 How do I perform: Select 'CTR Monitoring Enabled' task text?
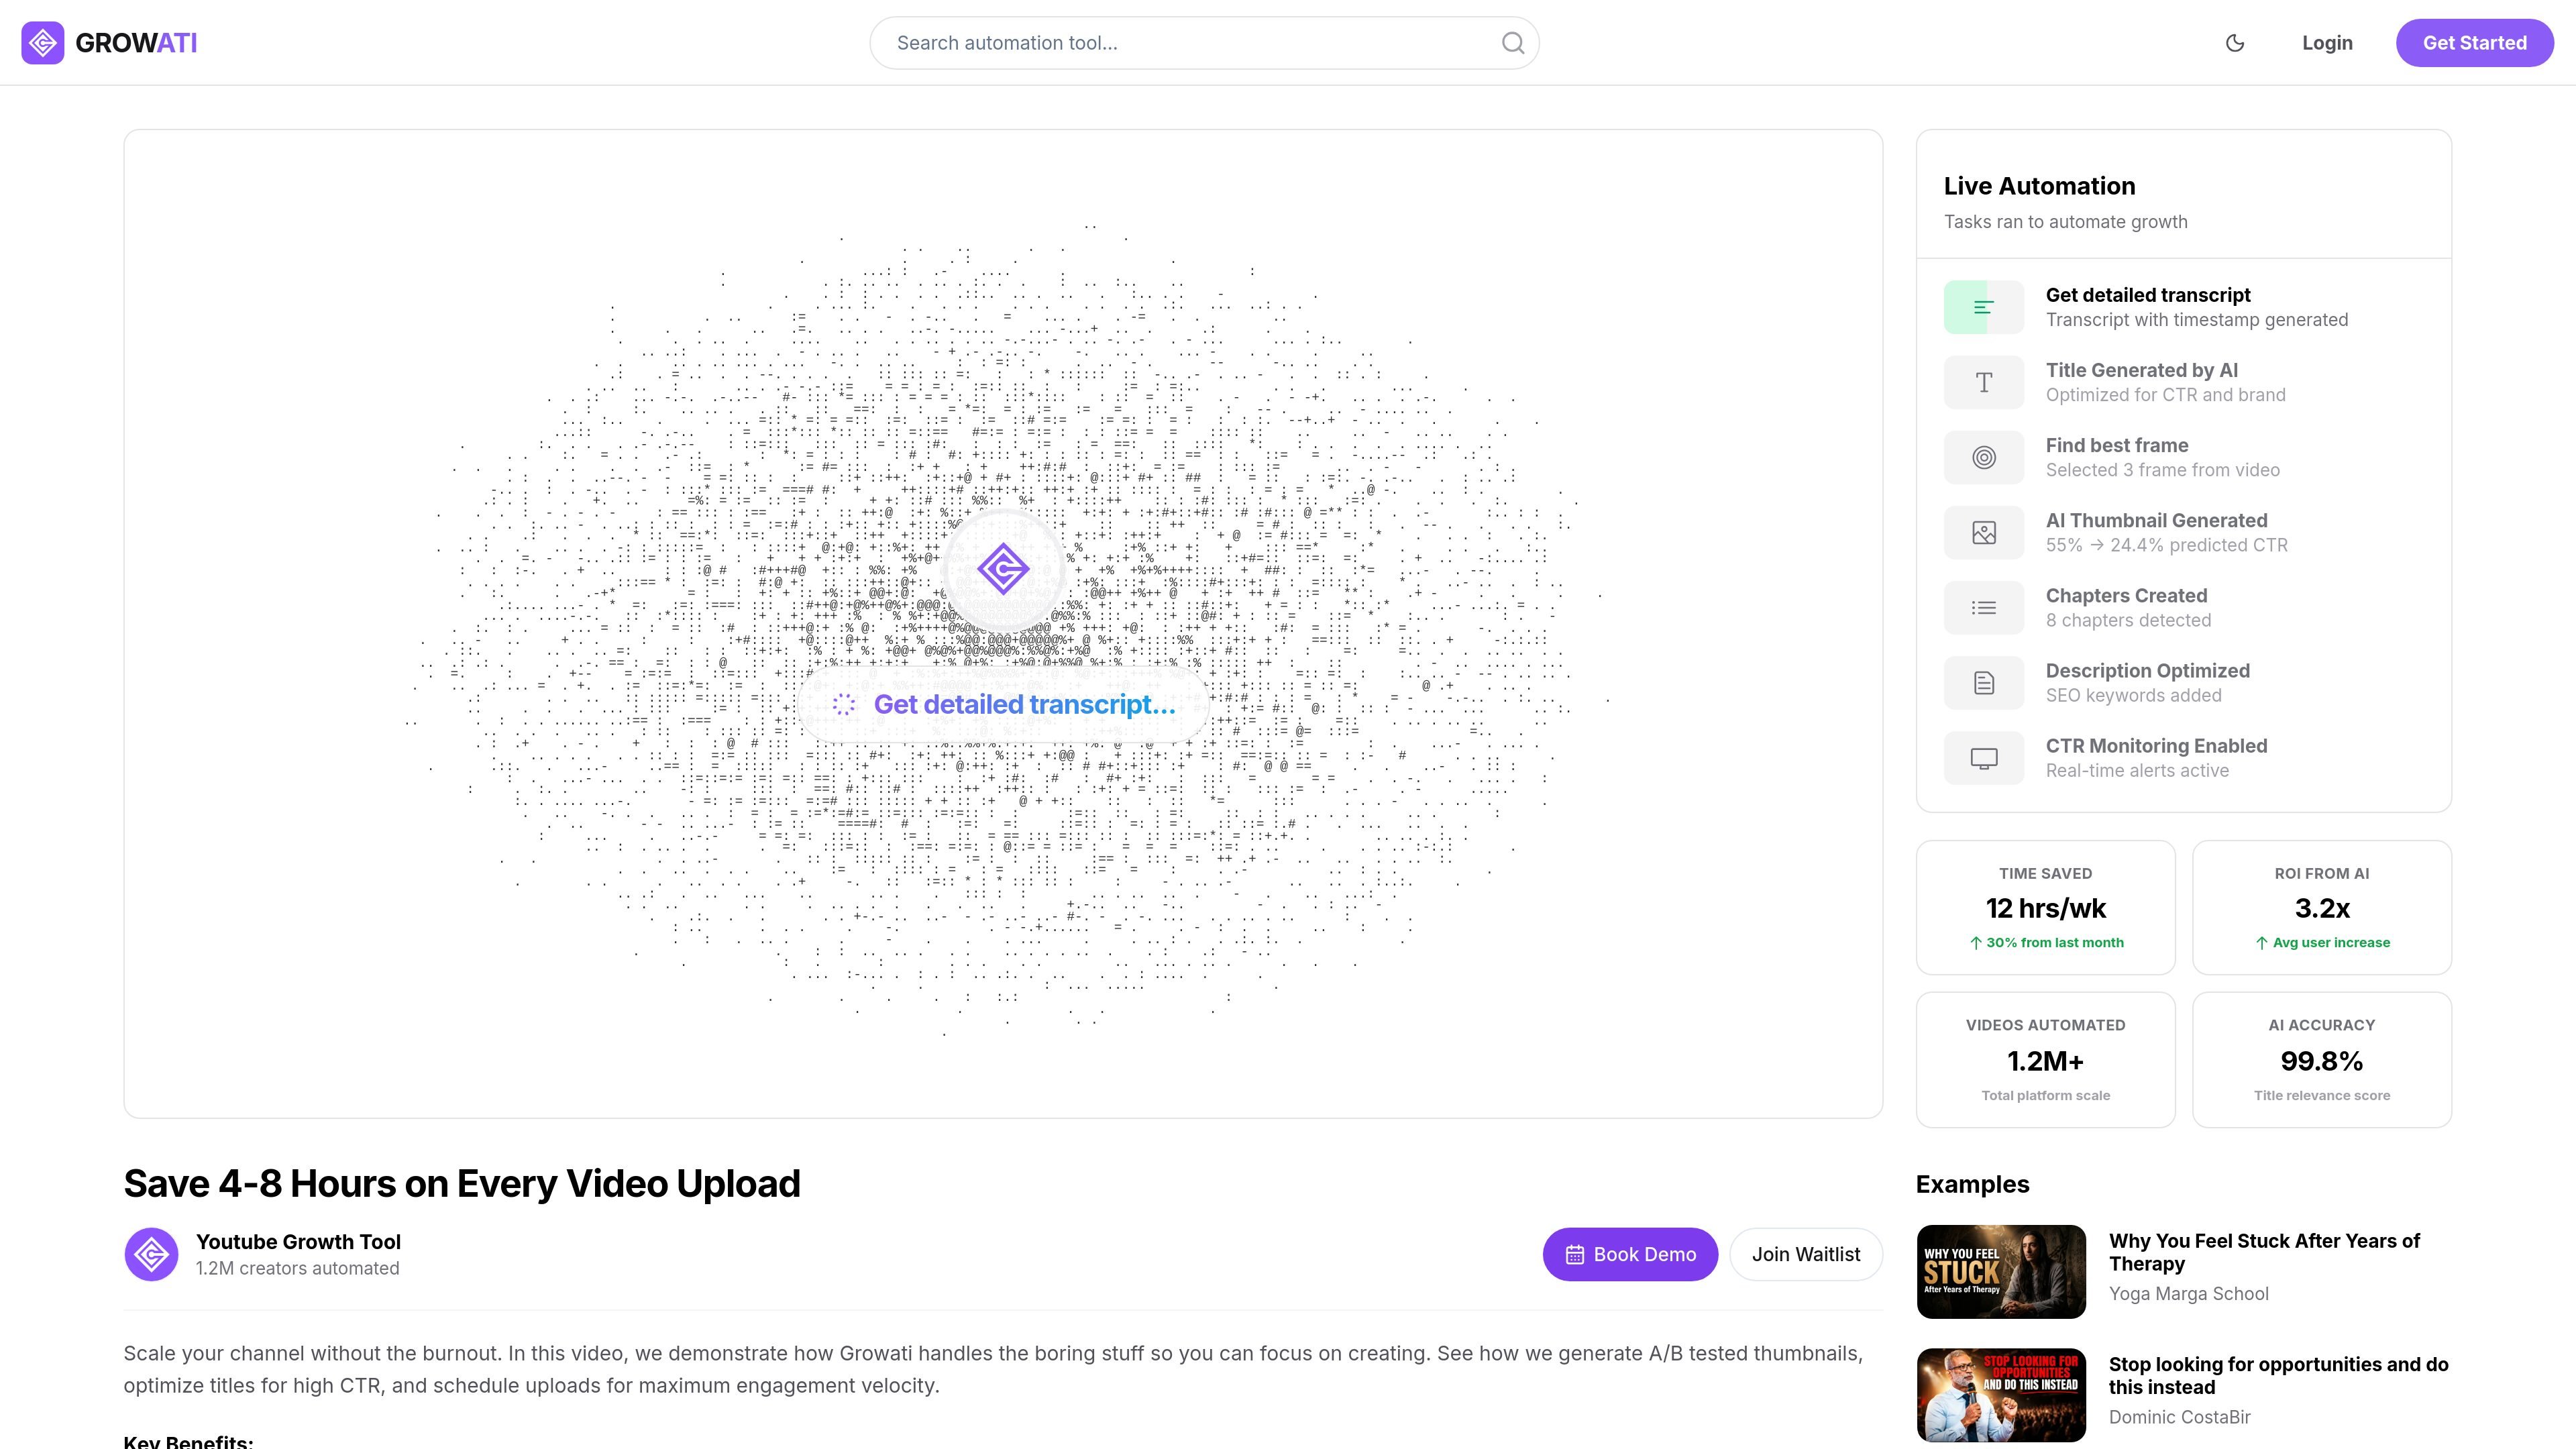tap(2156, 746)
